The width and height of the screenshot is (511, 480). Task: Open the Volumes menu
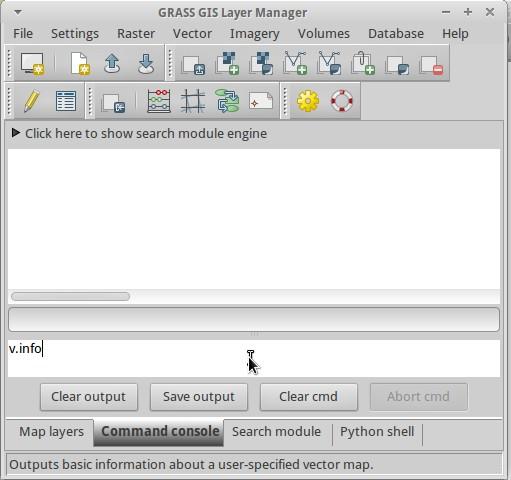tap(324, 34)
